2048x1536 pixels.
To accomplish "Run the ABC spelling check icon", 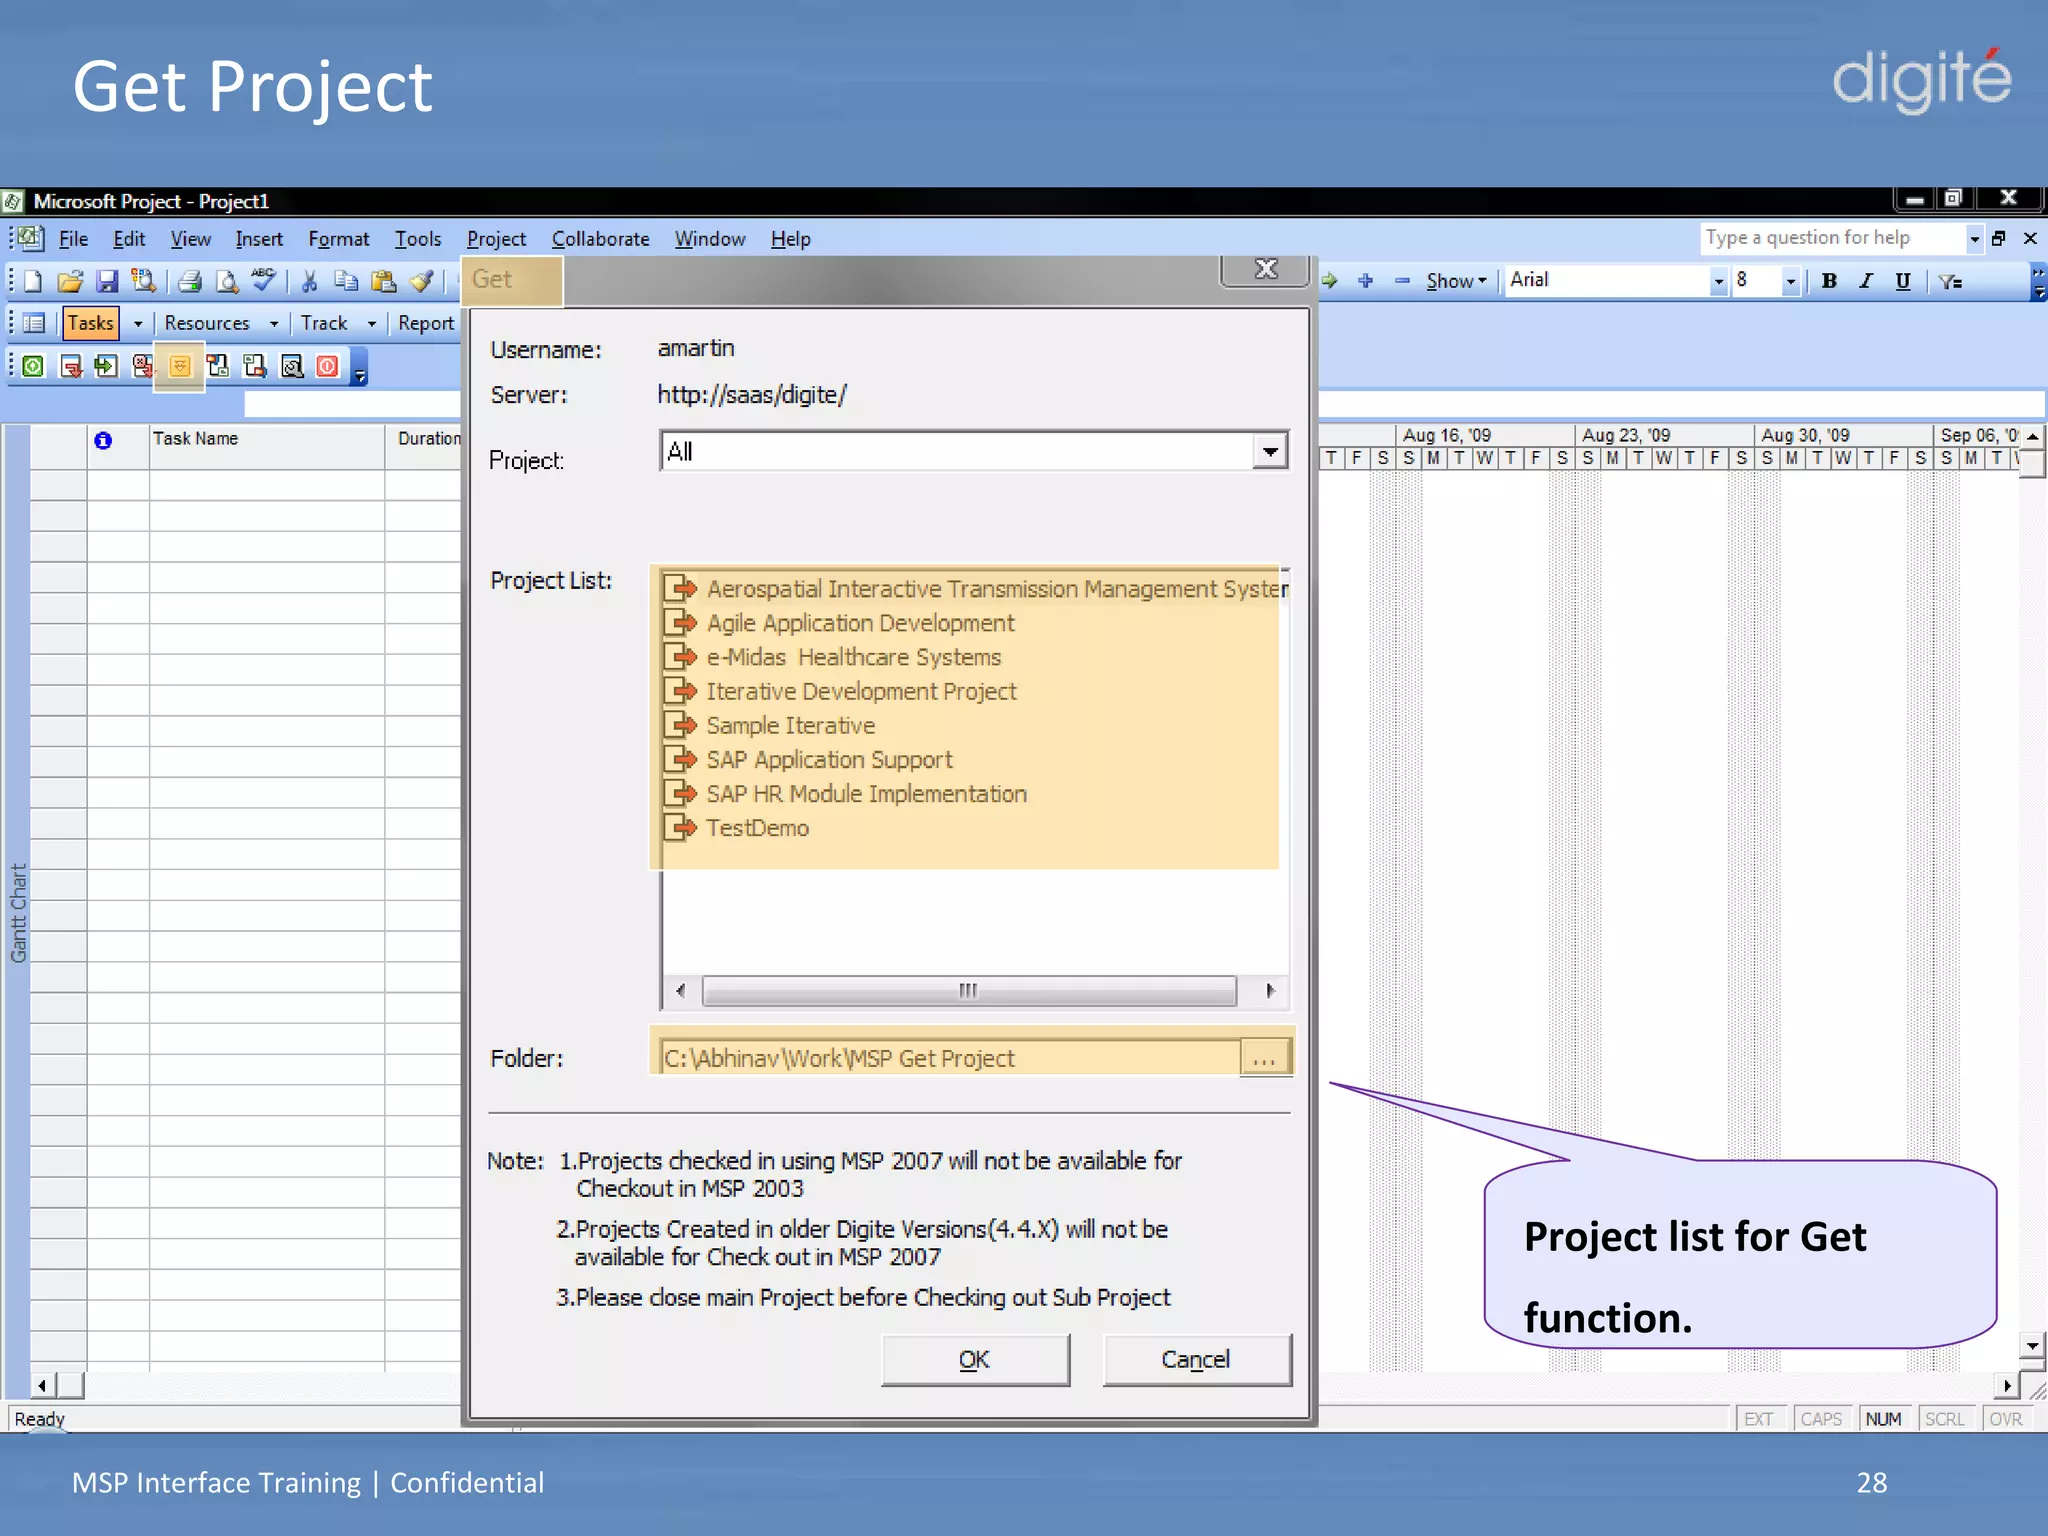I will point(264,279).
